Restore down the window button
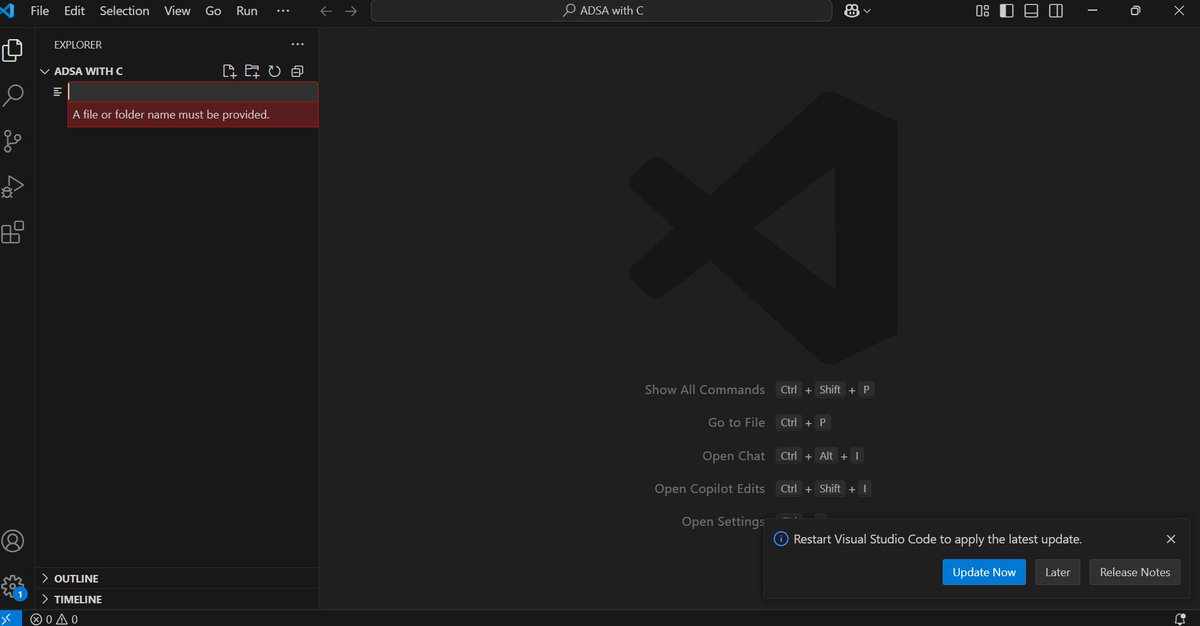Viewport: 1200px width, 626px height. click(x=1135, y=11)
